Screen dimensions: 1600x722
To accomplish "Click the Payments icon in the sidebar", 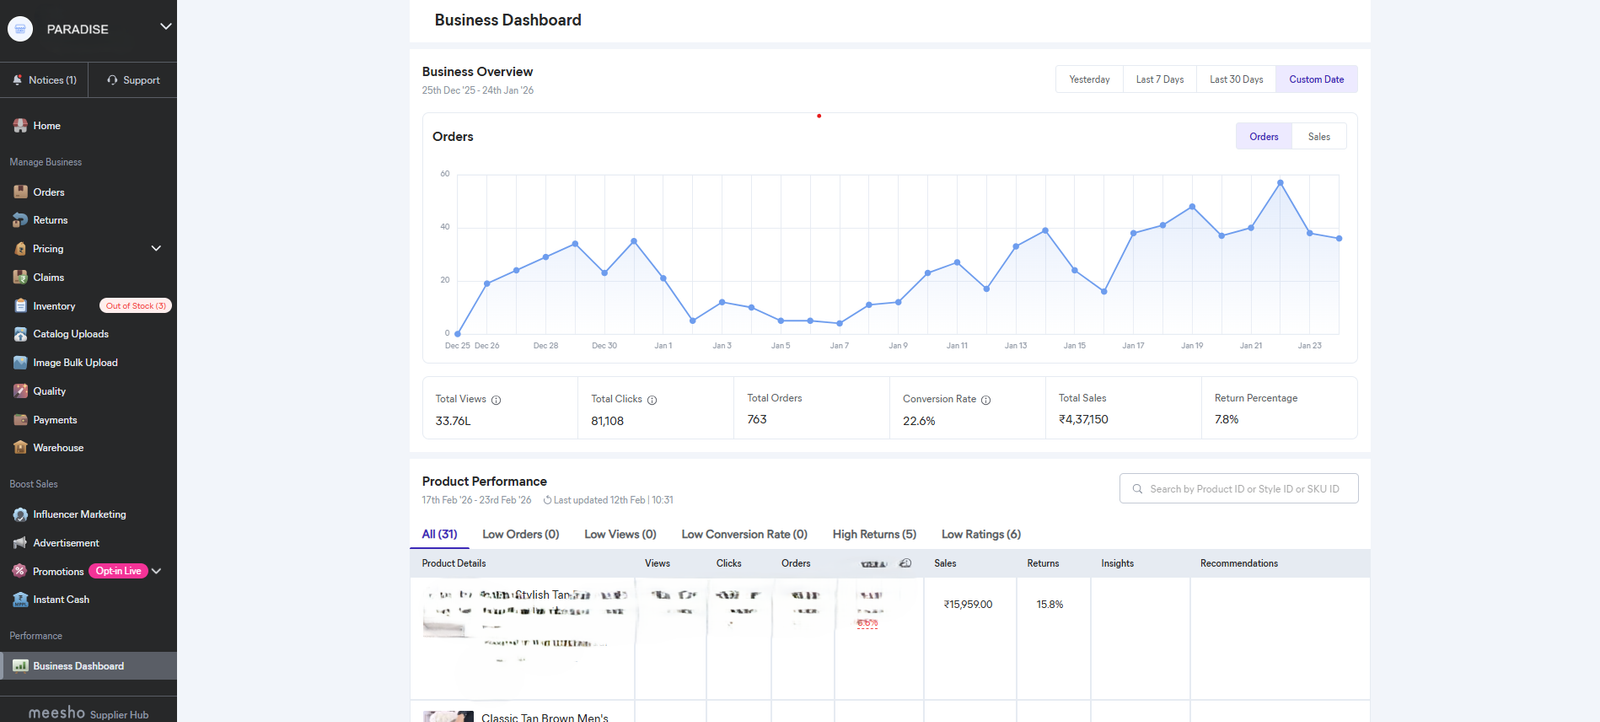I will 20,420.
